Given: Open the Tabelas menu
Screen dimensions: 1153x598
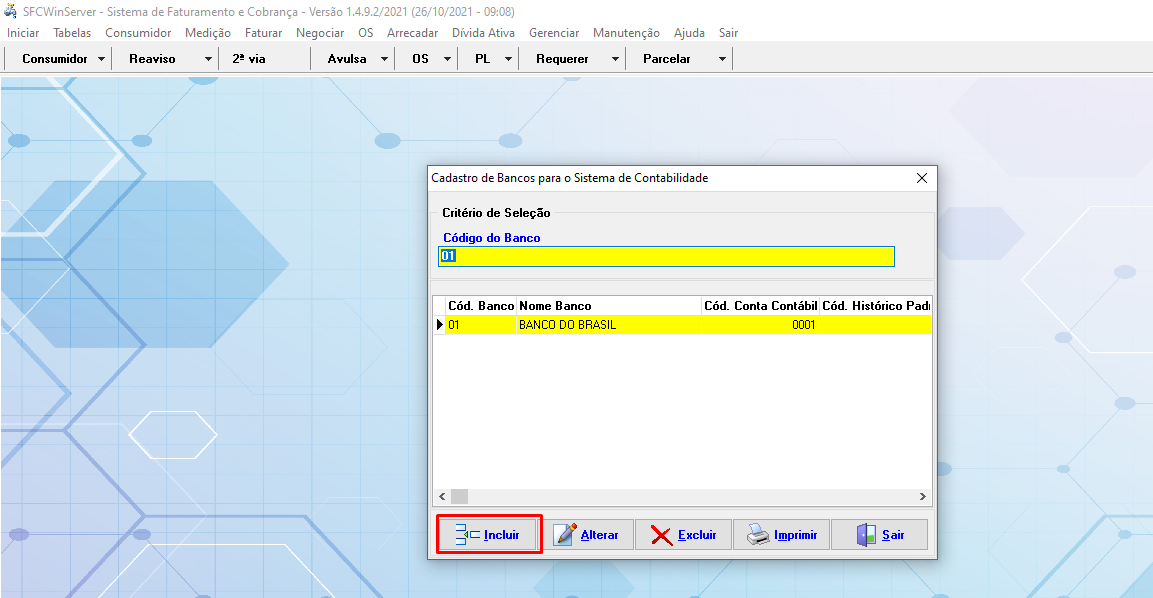Looking at the screenshot, I should coord(72,33).
